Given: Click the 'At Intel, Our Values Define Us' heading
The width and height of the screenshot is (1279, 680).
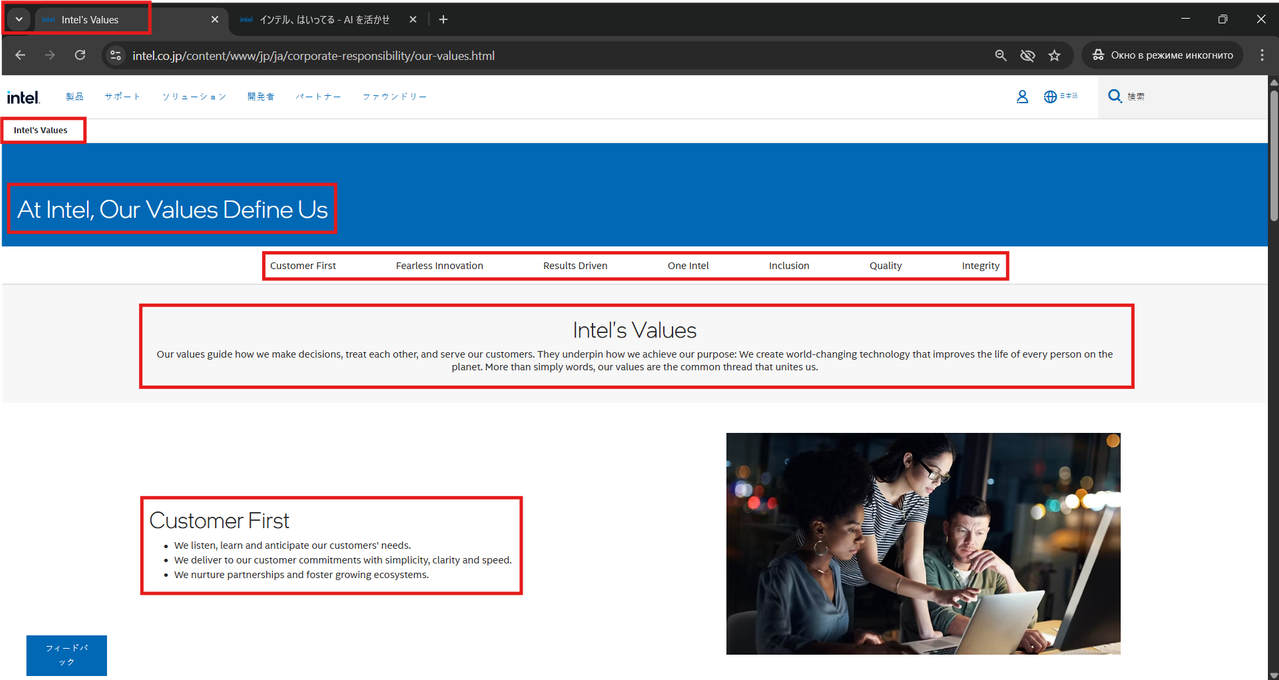Looking at the screenshot, I should coord(172,209).
